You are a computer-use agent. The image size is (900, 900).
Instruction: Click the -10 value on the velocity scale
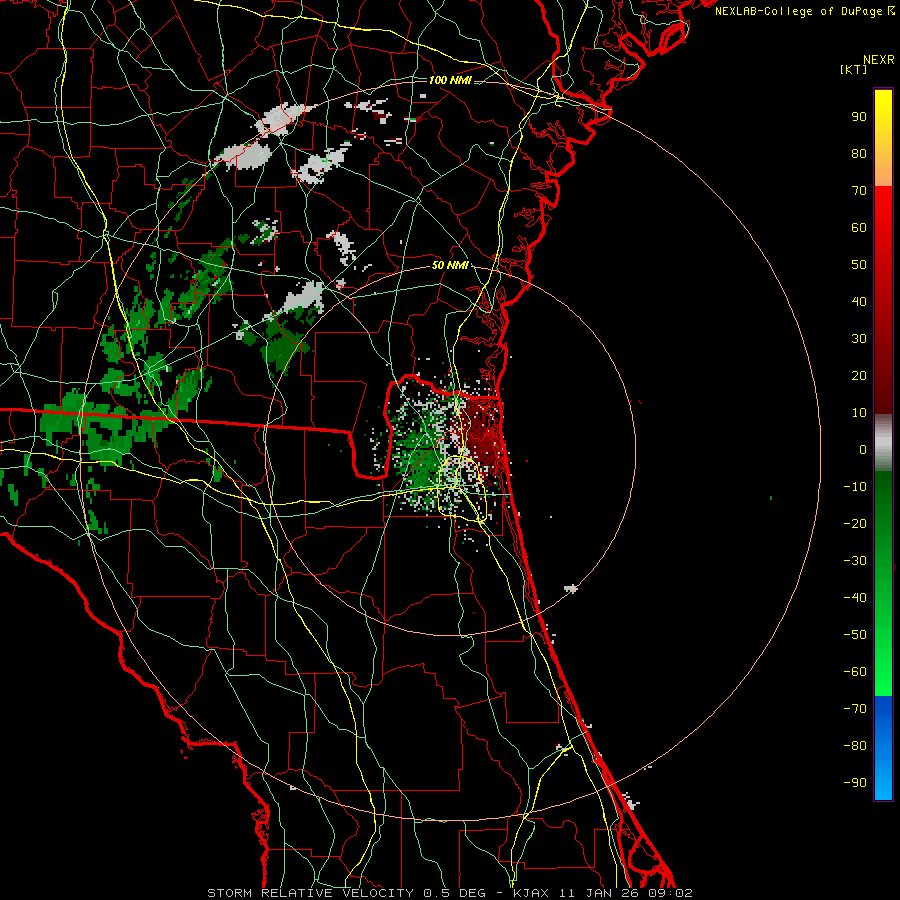coord(855,487)
